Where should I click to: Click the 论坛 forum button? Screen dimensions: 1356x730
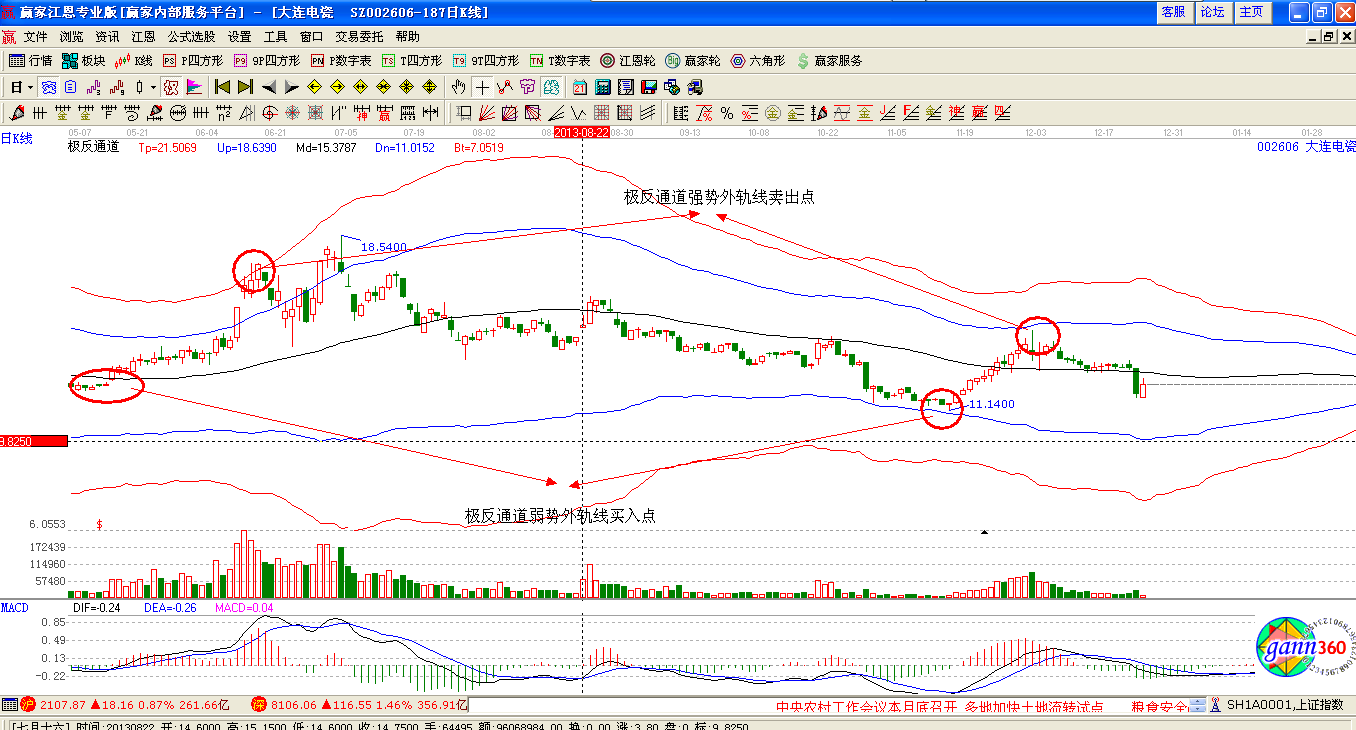(x=1212, y=12)
